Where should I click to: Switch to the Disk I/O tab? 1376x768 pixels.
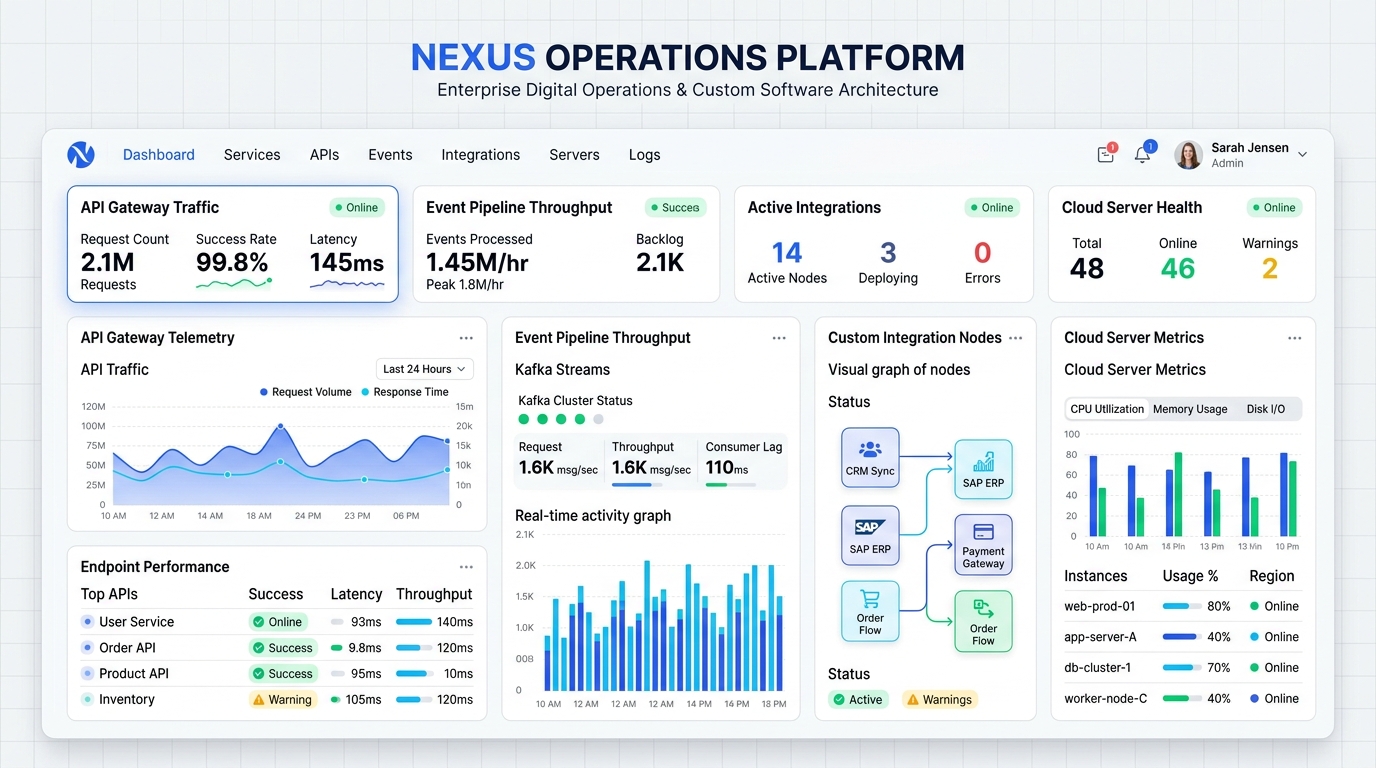click(1266, 409)
